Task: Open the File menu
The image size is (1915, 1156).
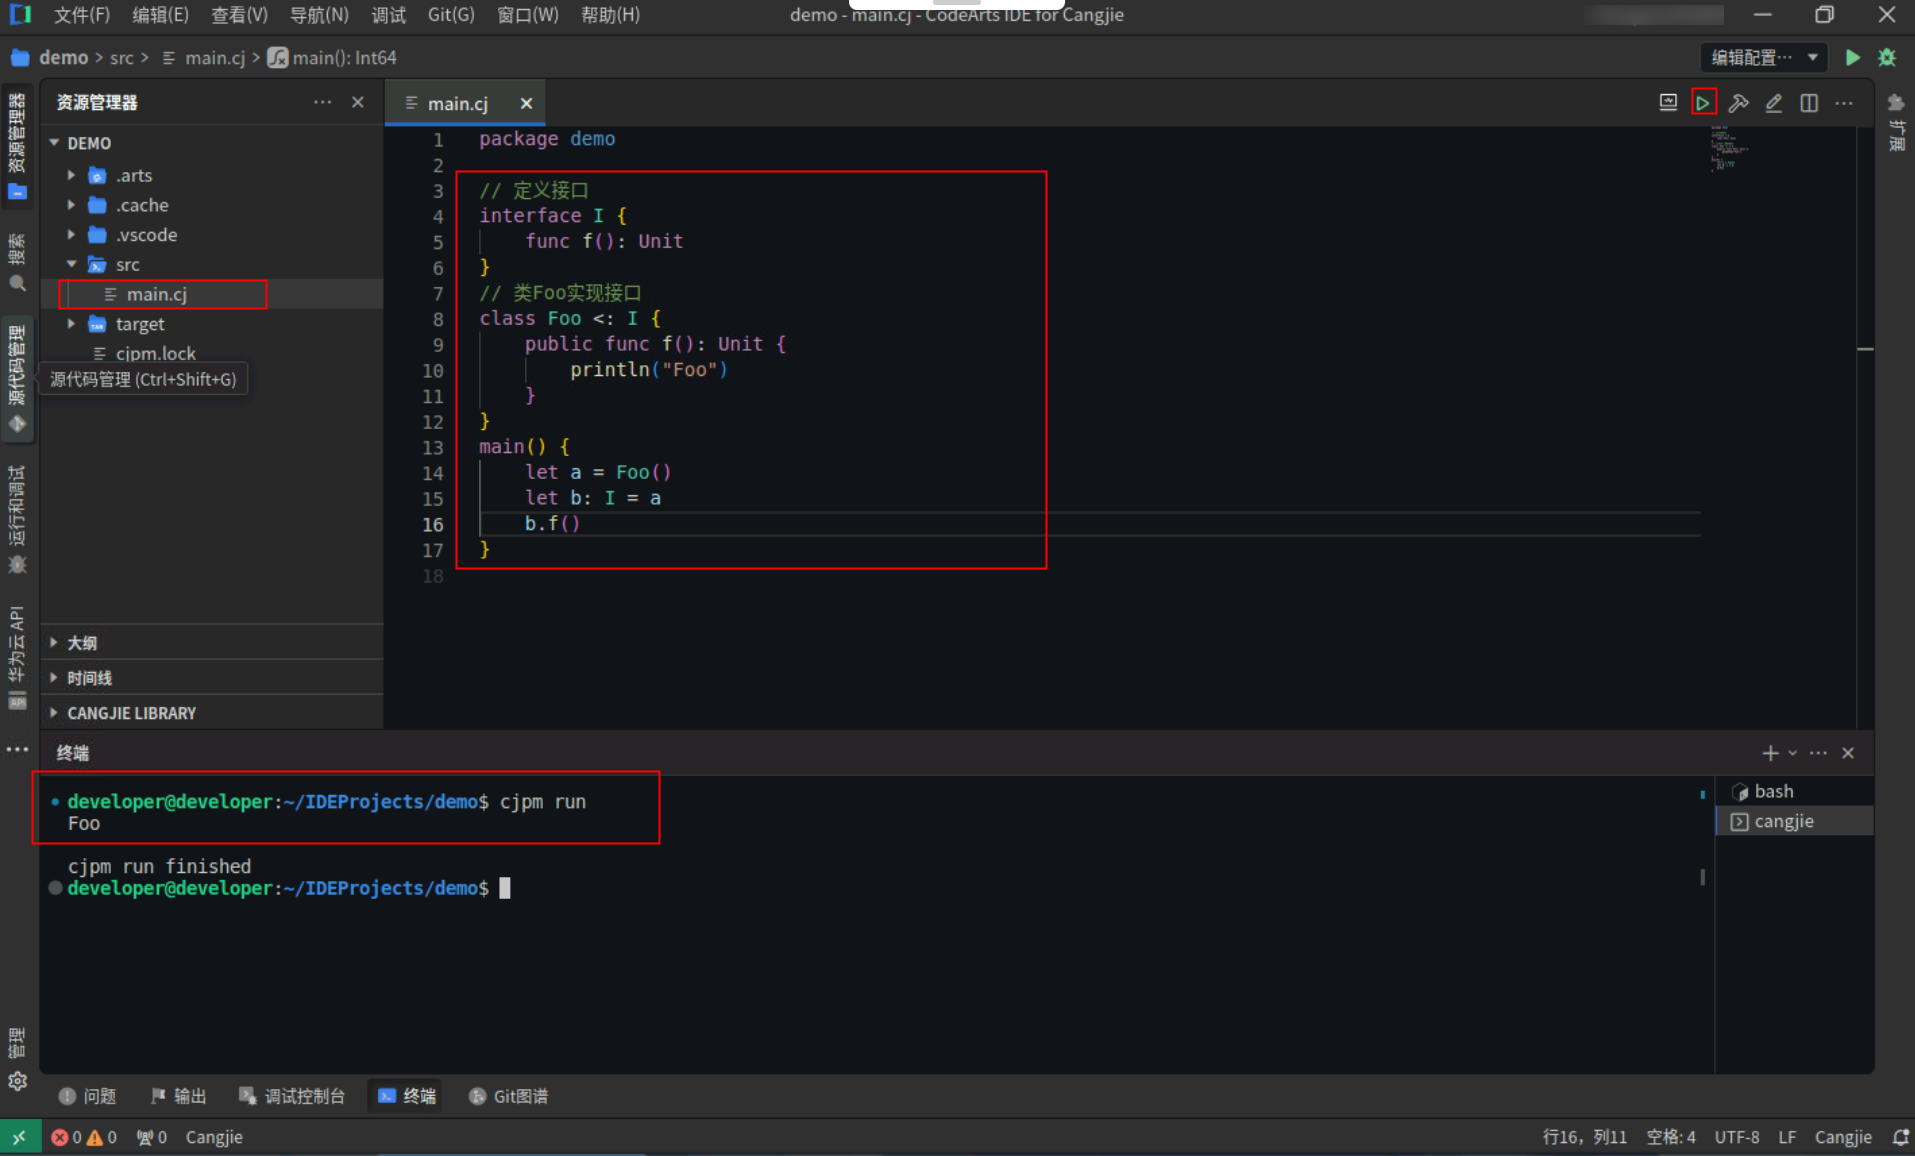Action: coord(82,15)
